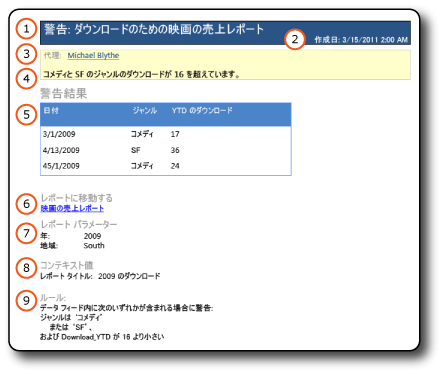Select the rule line データ フィード内に次のいずれかが含まれる場合に警告:
Image resolution: width=443 pixels, height=374 pixels.
point(127,308)
